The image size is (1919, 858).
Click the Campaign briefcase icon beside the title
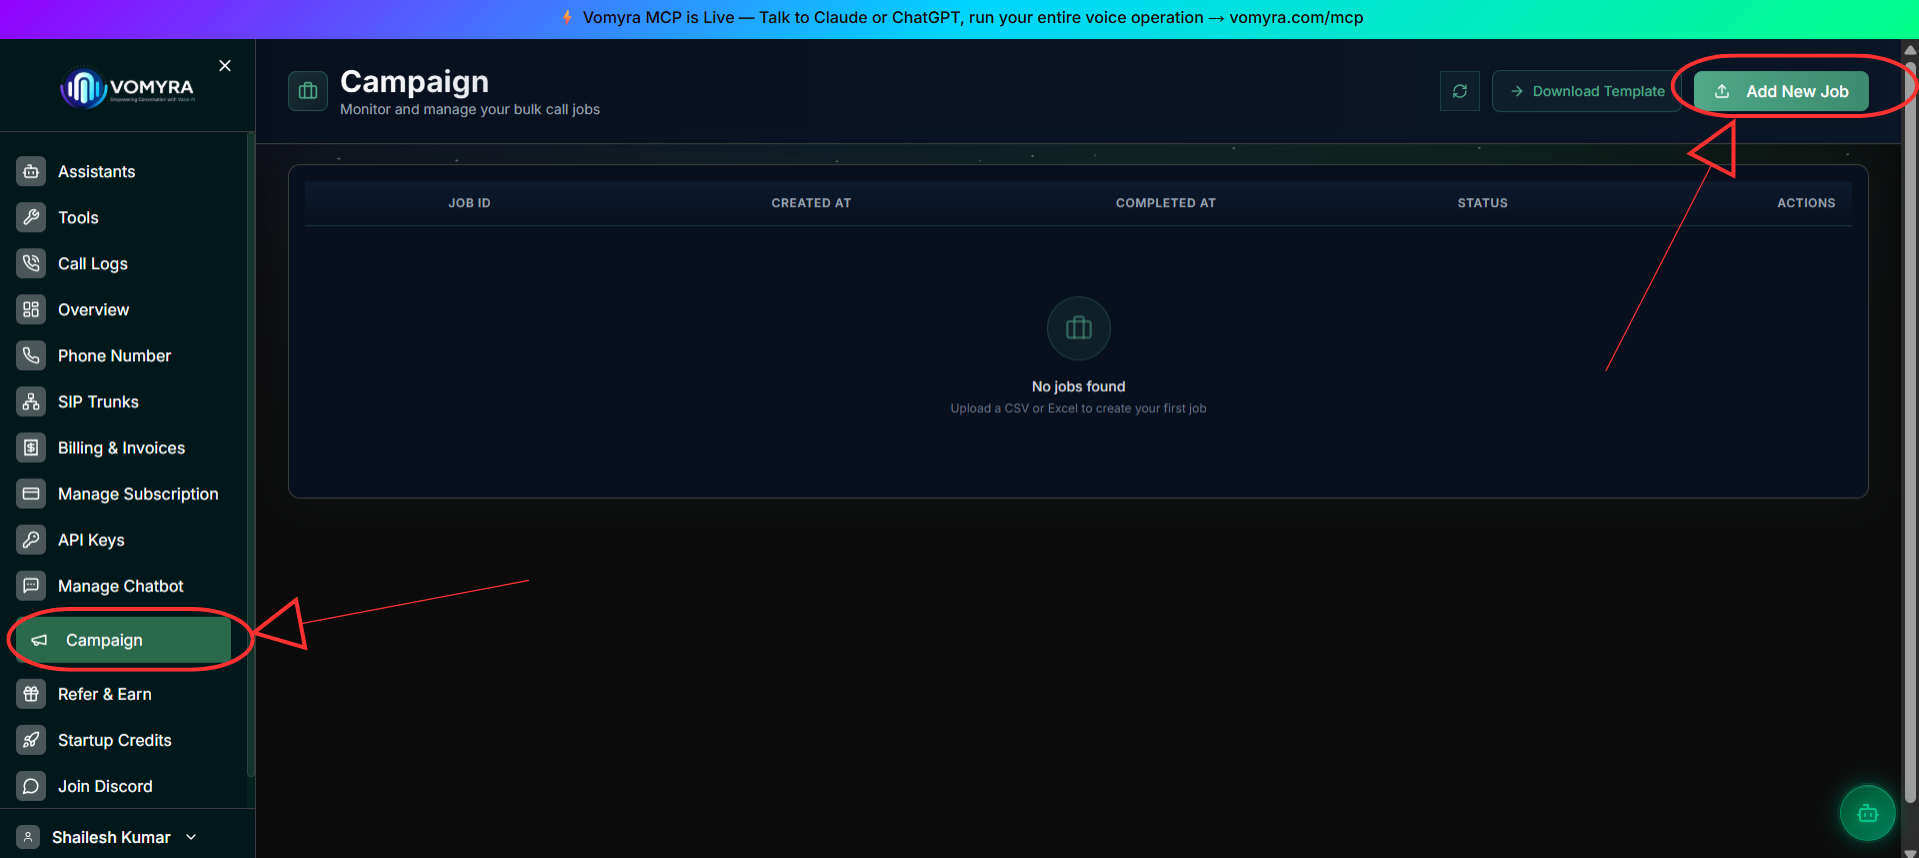tap(308, 91)
